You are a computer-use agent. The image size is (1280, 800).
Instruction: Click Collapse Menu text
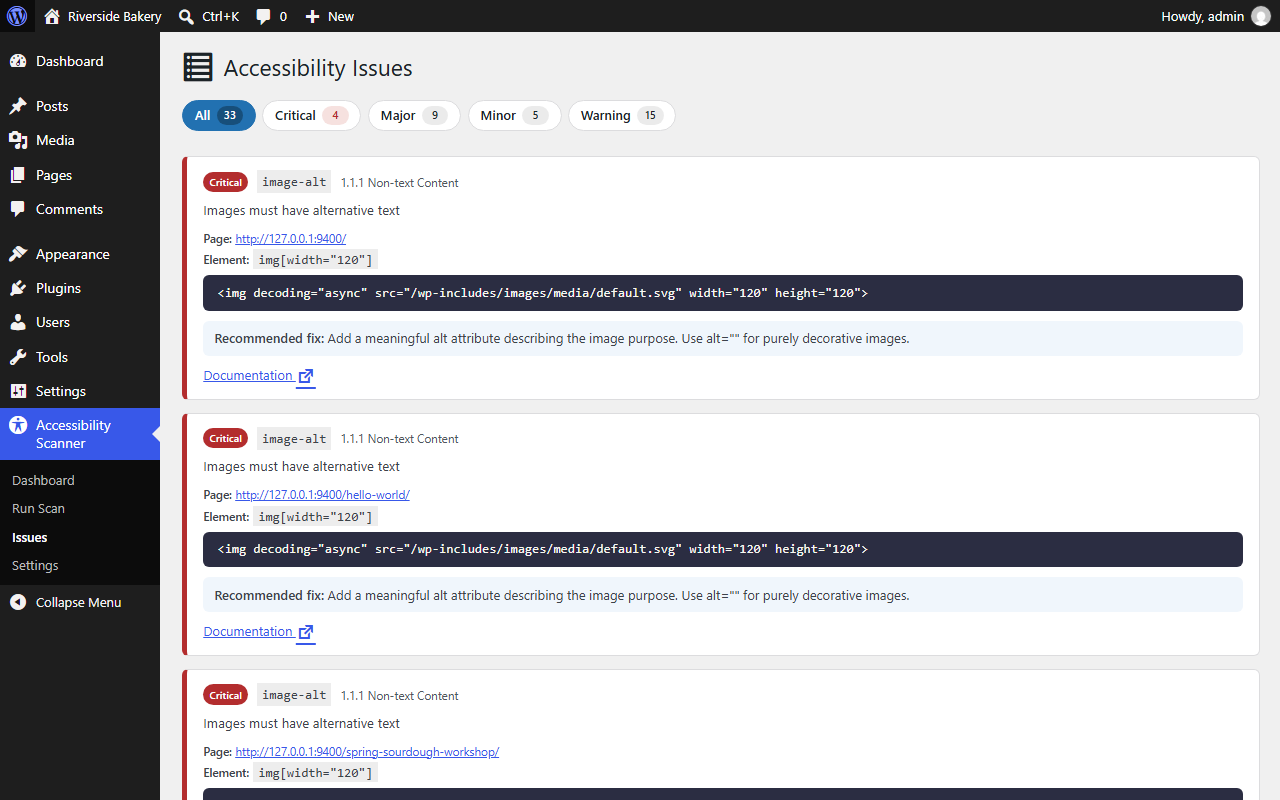tap(78, 602)
